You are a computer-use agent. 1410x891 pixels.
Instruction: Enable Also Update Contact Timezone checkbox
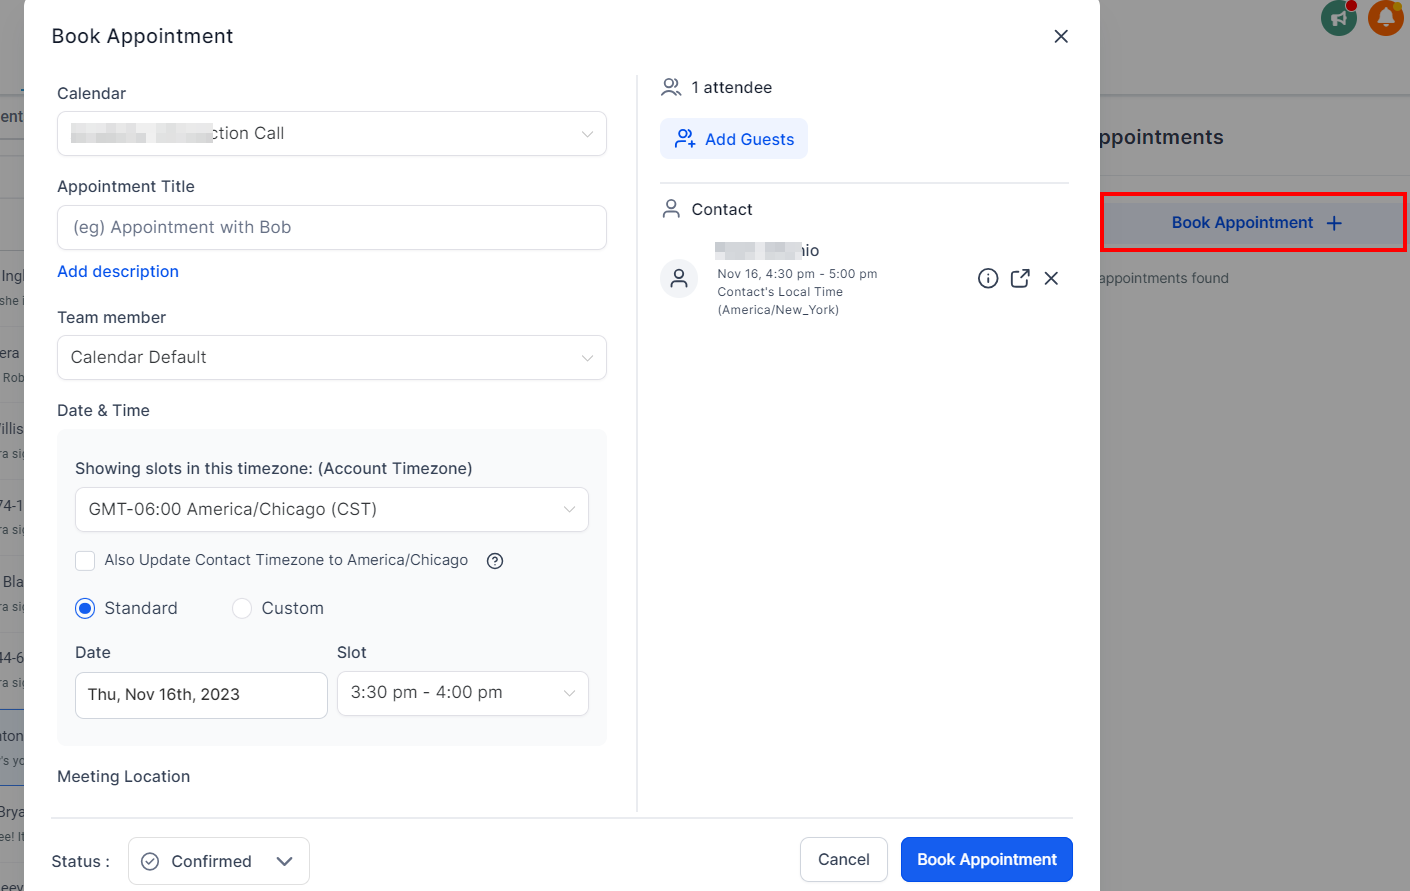85,561
